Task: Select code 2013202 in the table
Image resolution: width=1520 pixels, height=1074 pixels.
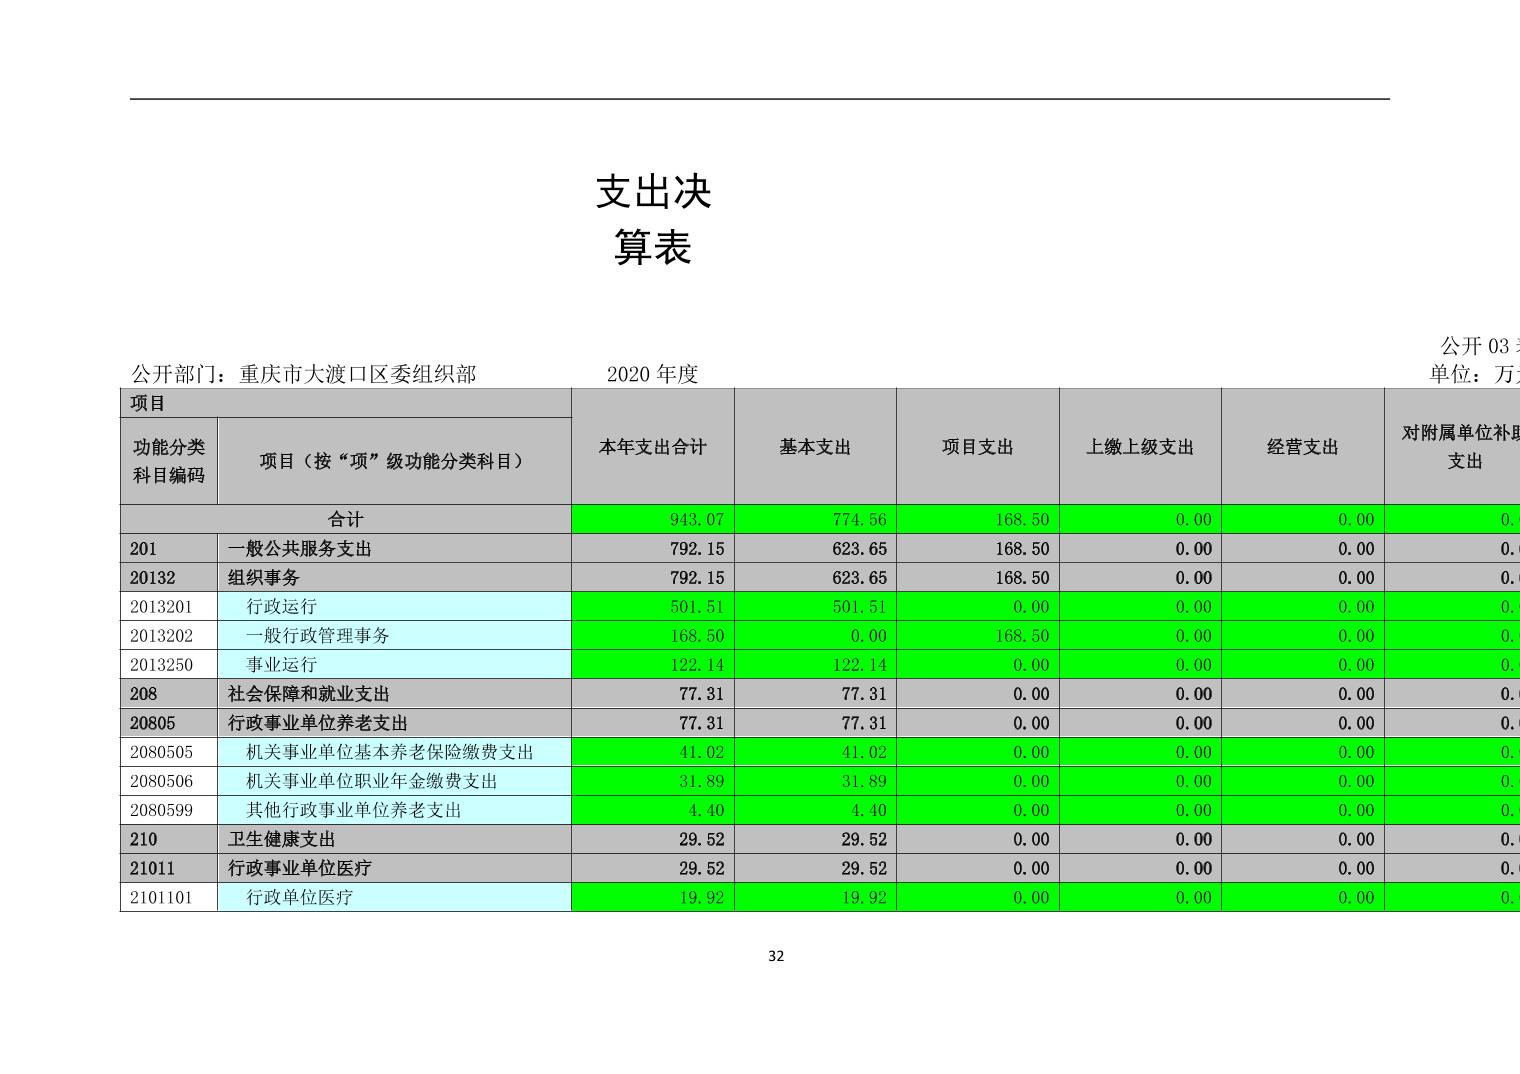Action: coord(161,636)
